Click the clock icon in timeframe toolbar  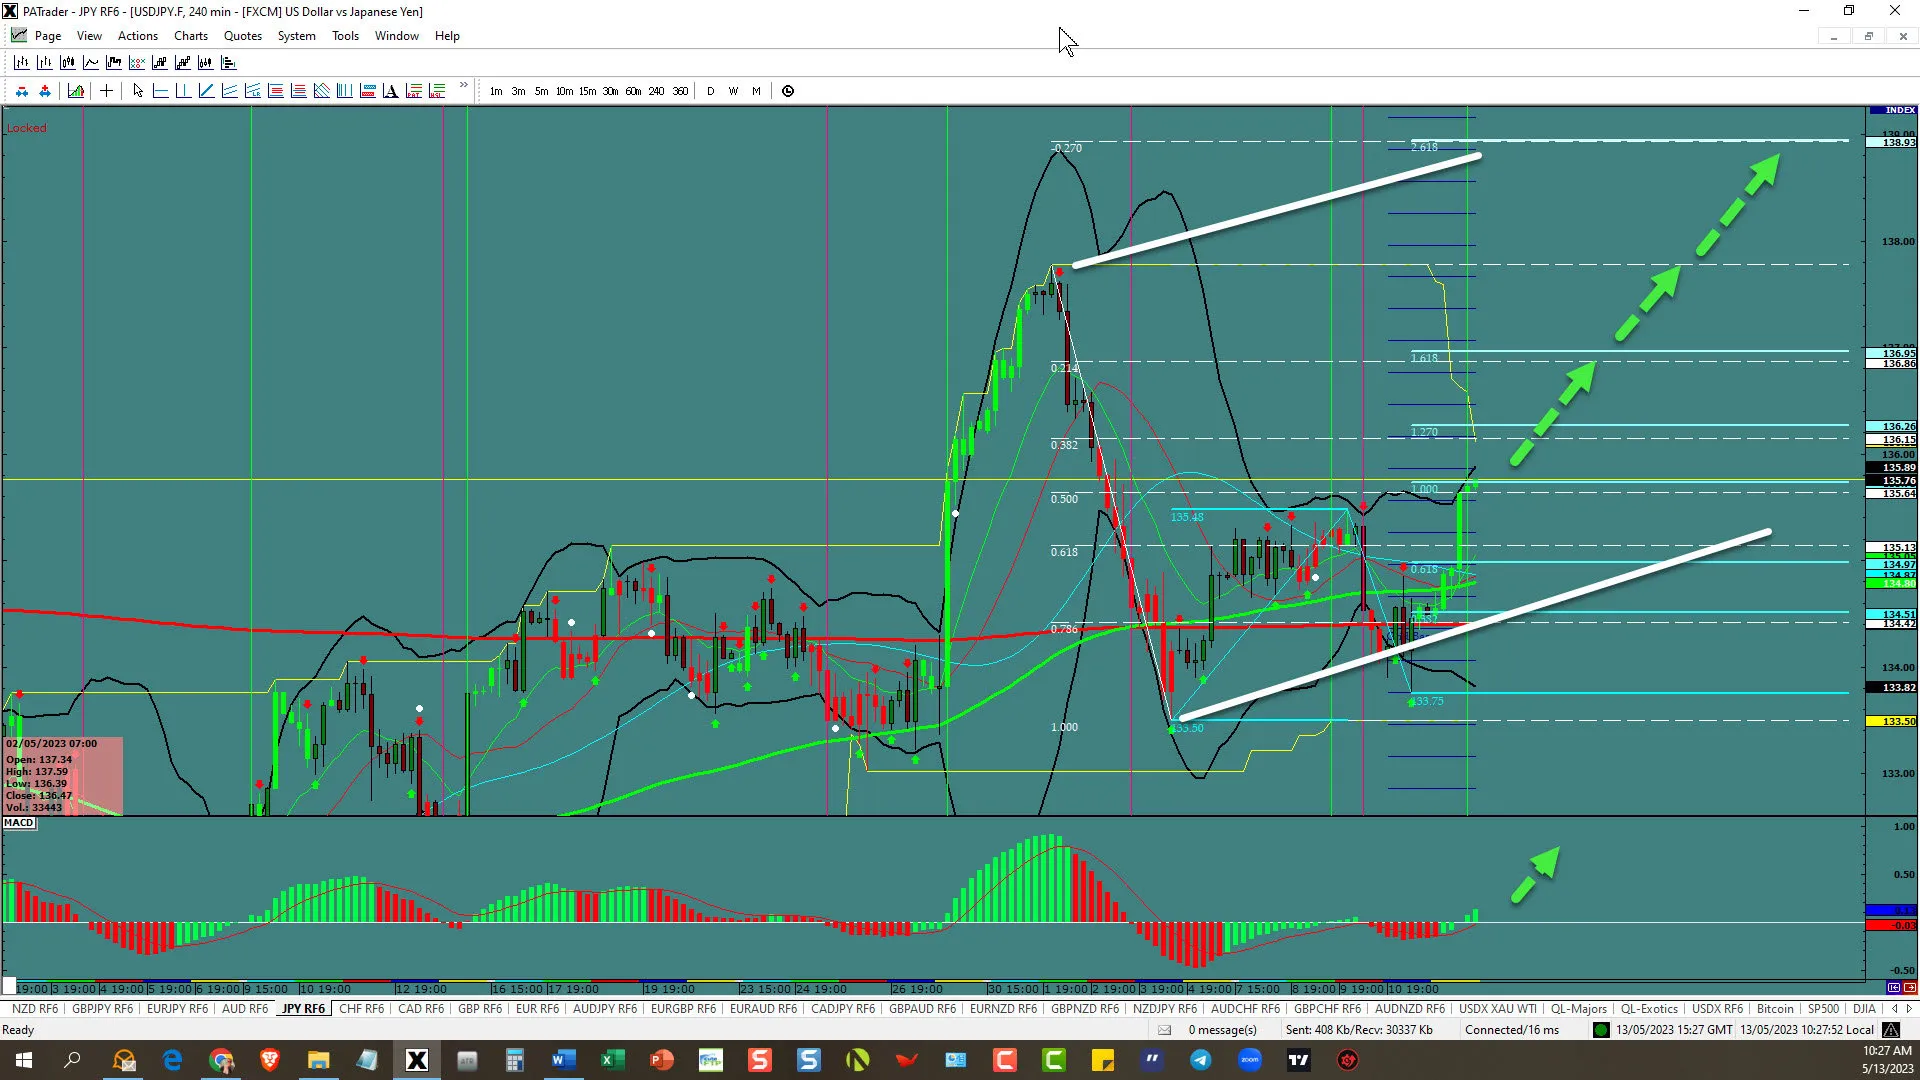(788, 91)
